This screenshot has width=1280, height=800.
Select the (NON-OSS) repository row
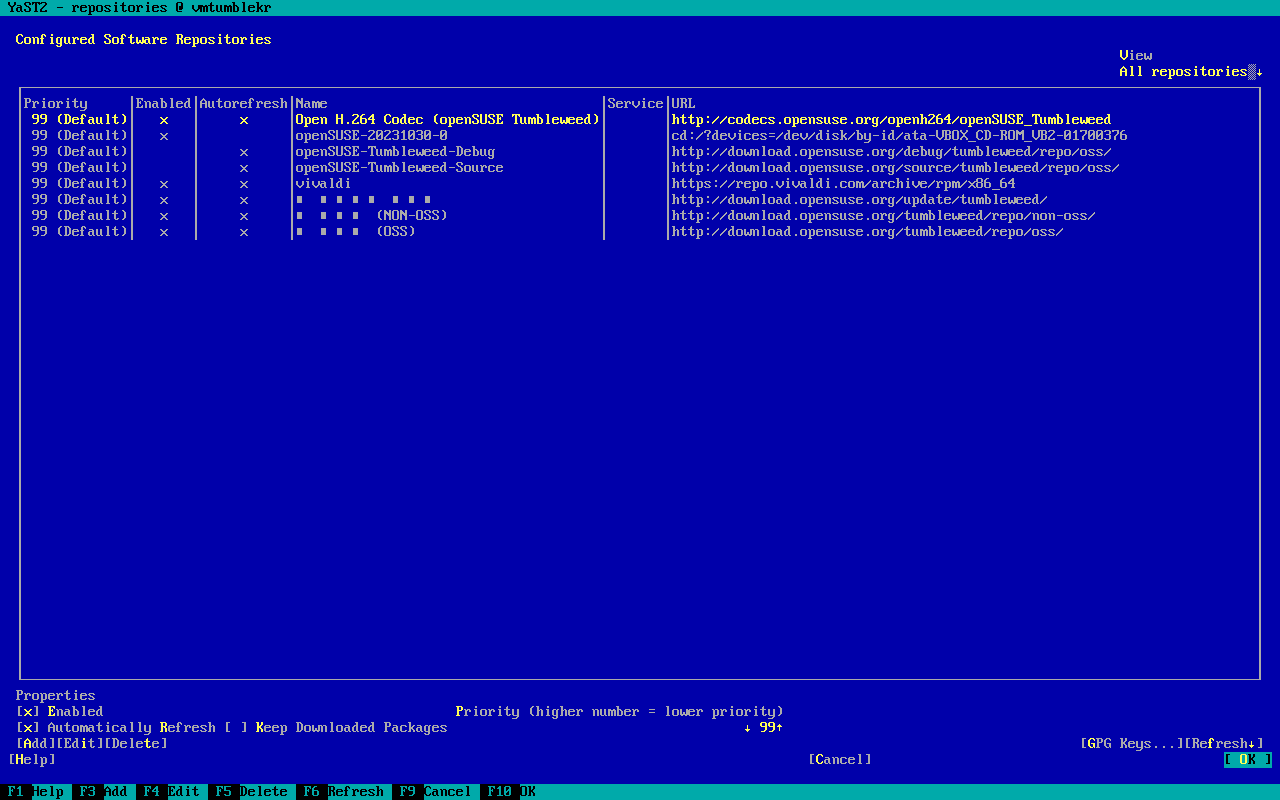640,216
